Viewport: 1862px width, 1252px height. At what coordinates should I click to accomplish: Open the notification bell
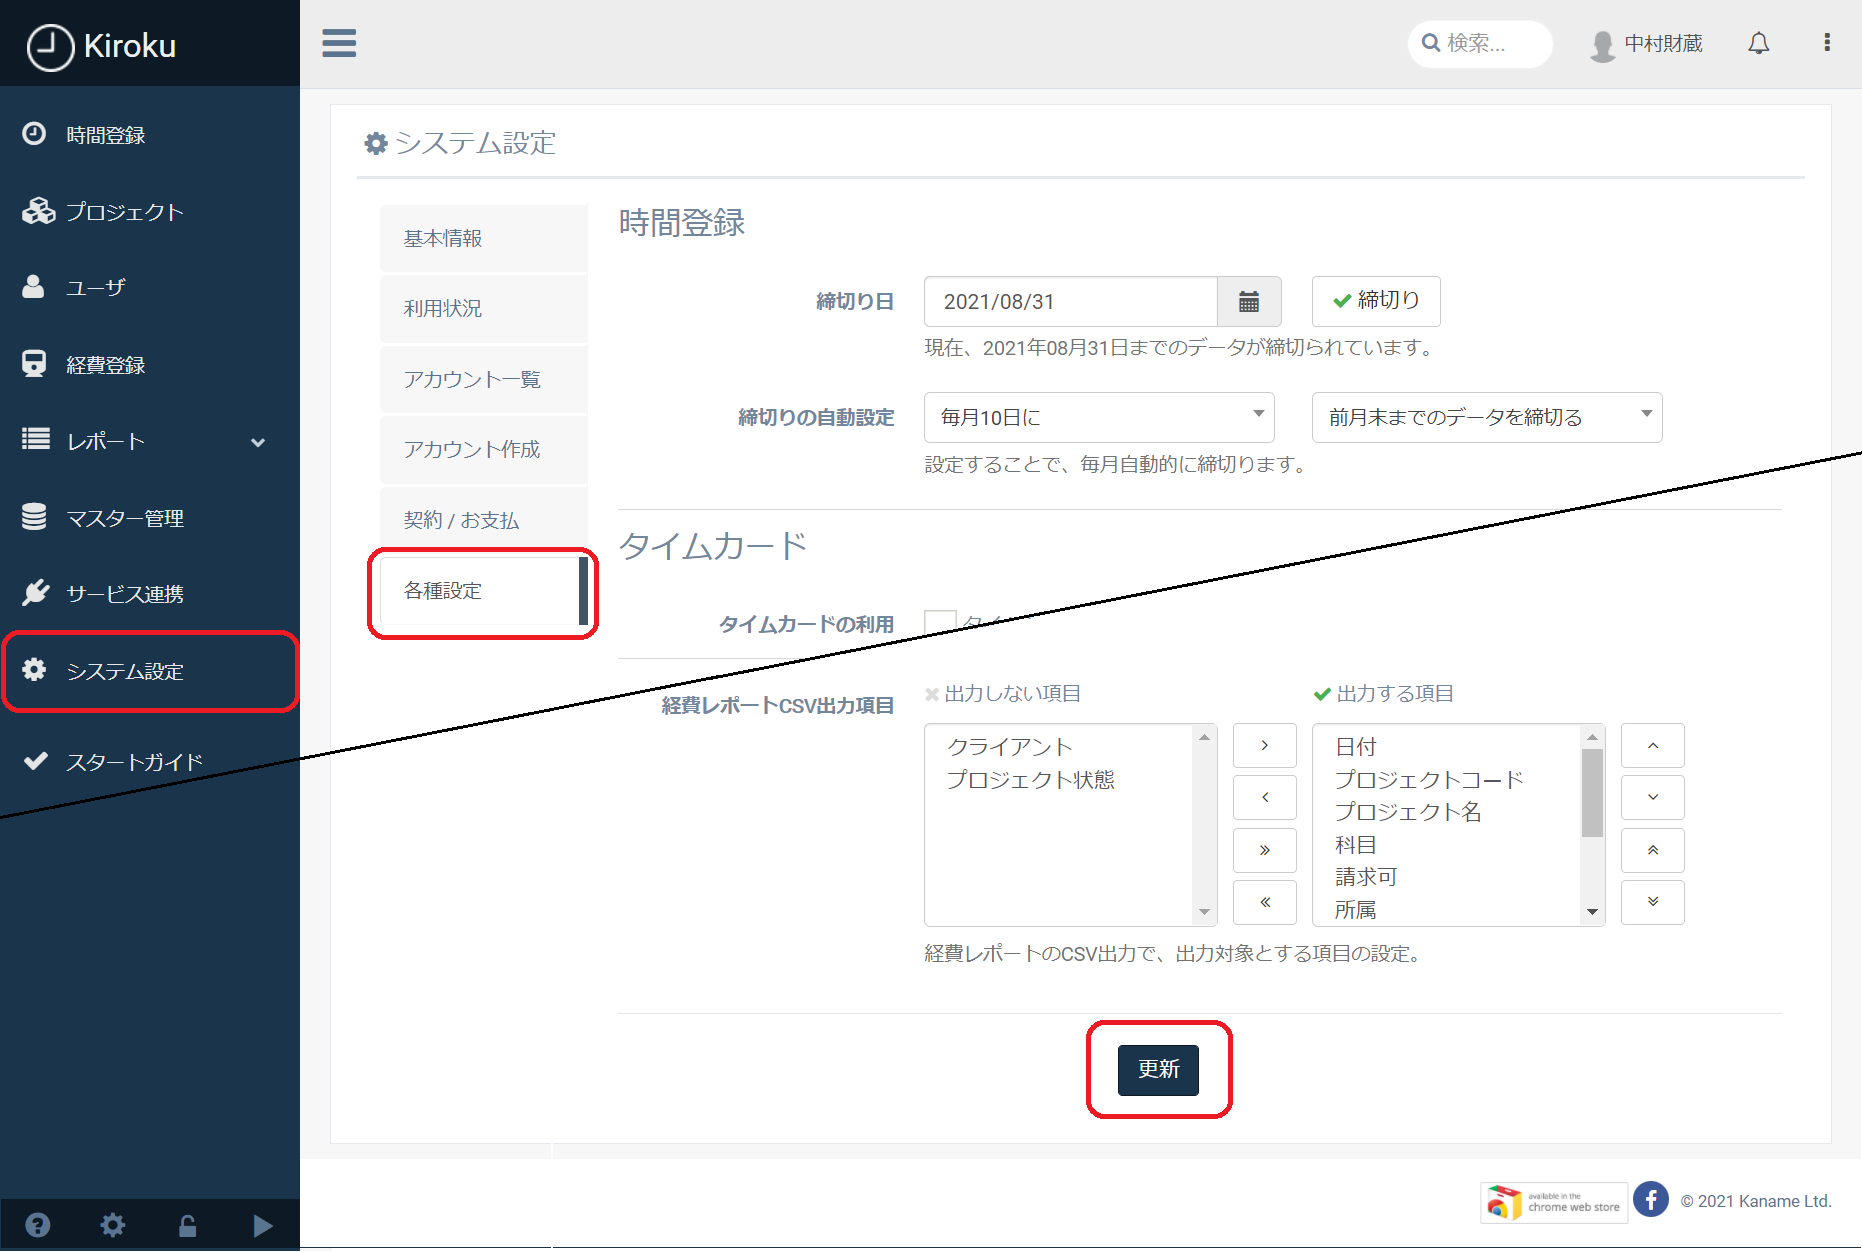click(x=1758, y=43)
